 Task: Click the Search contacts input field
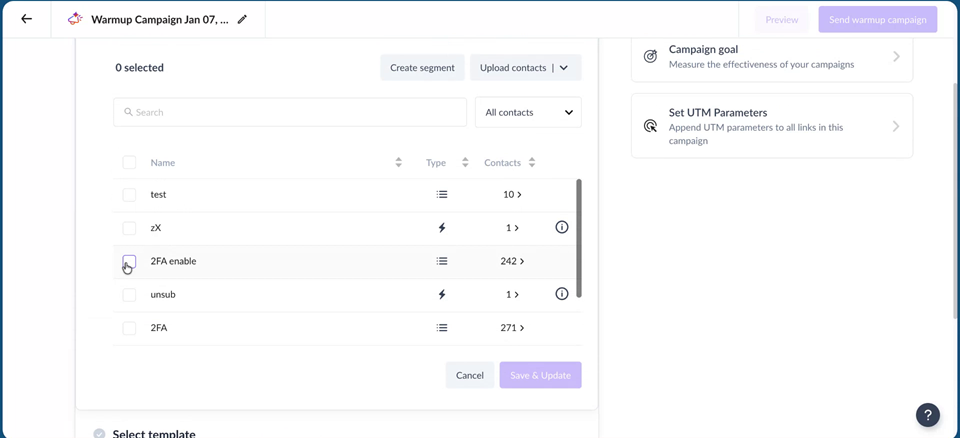(x=290, y=112)
